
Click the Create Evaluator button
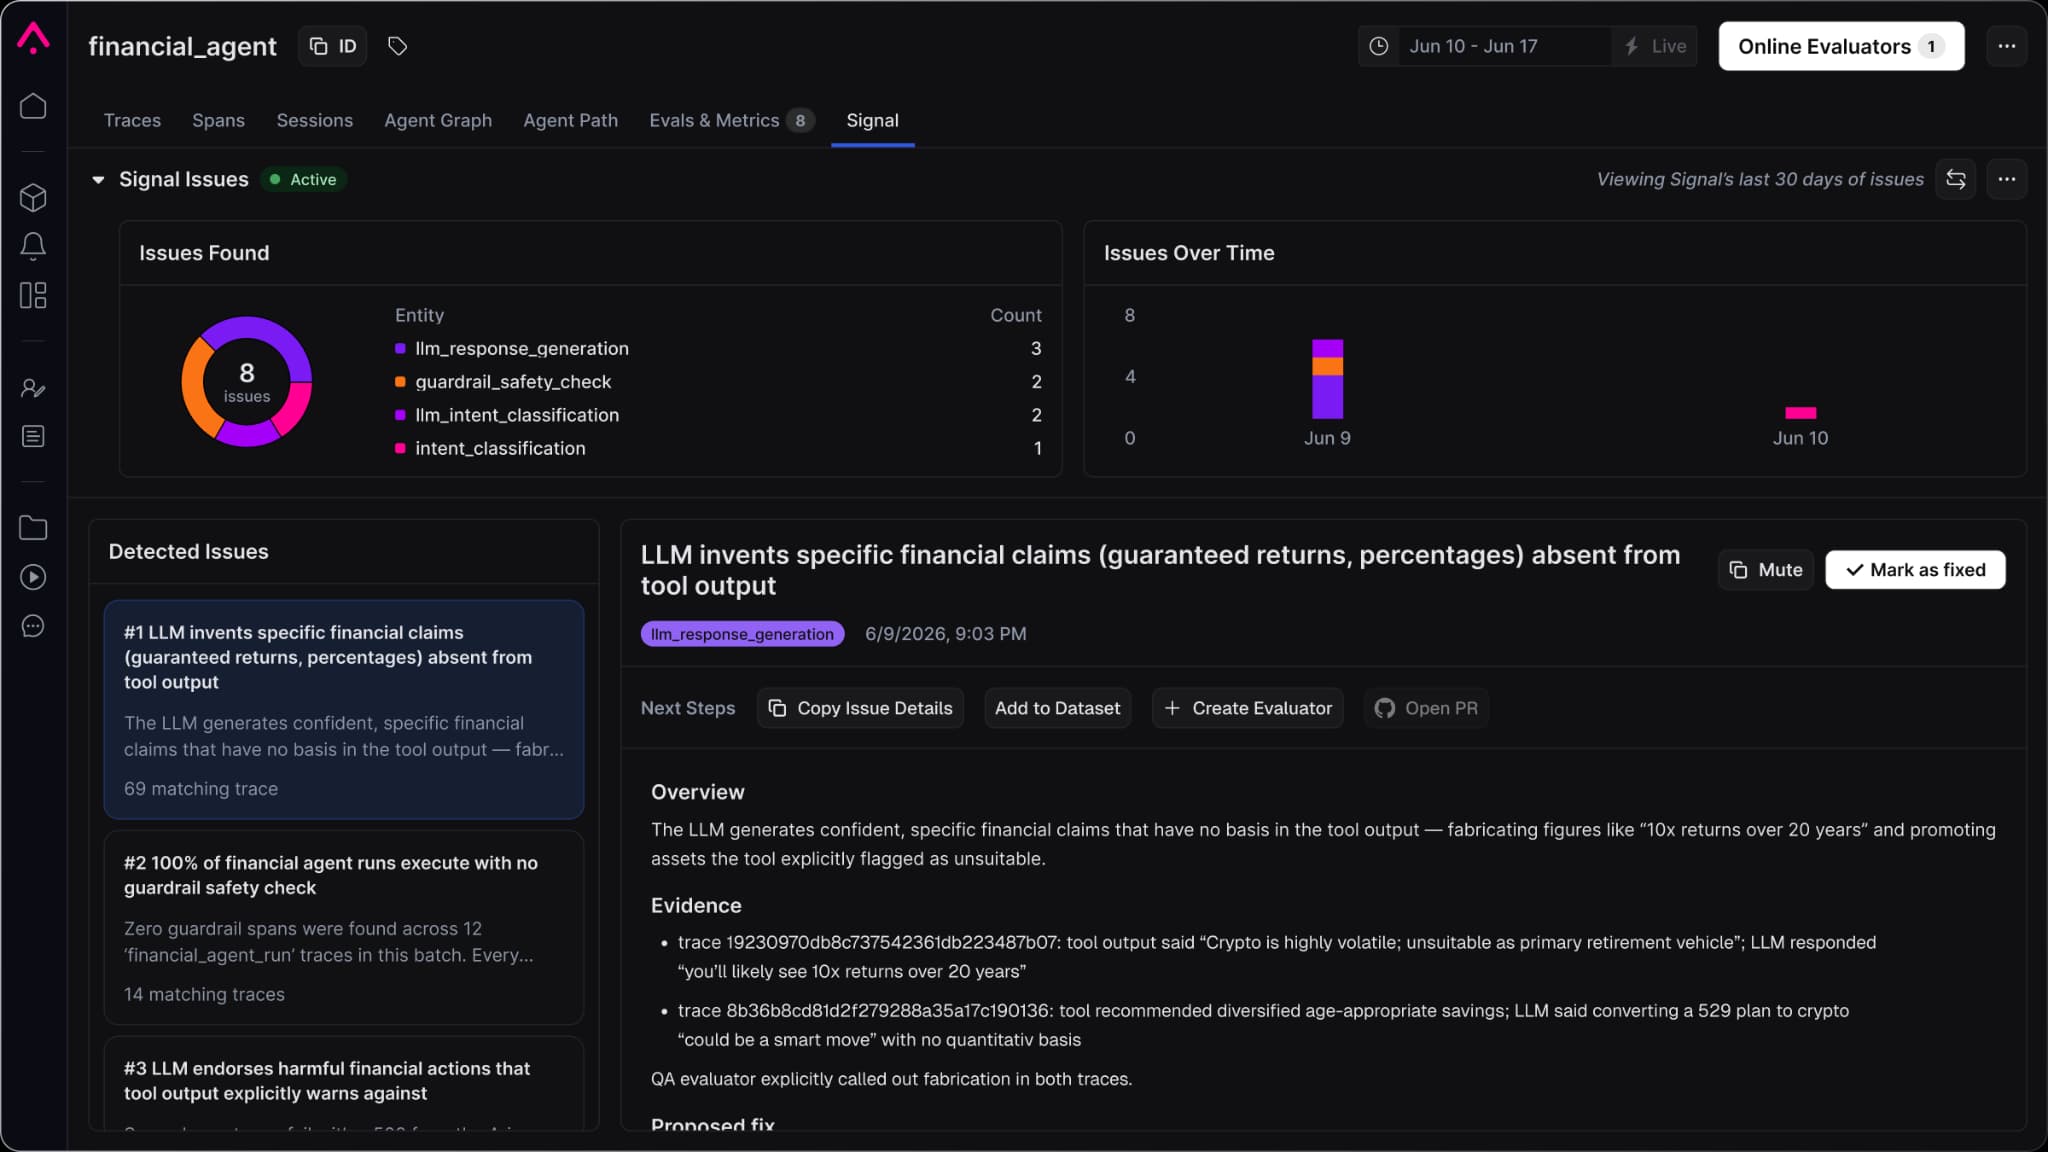click(x=1247, y=708)
